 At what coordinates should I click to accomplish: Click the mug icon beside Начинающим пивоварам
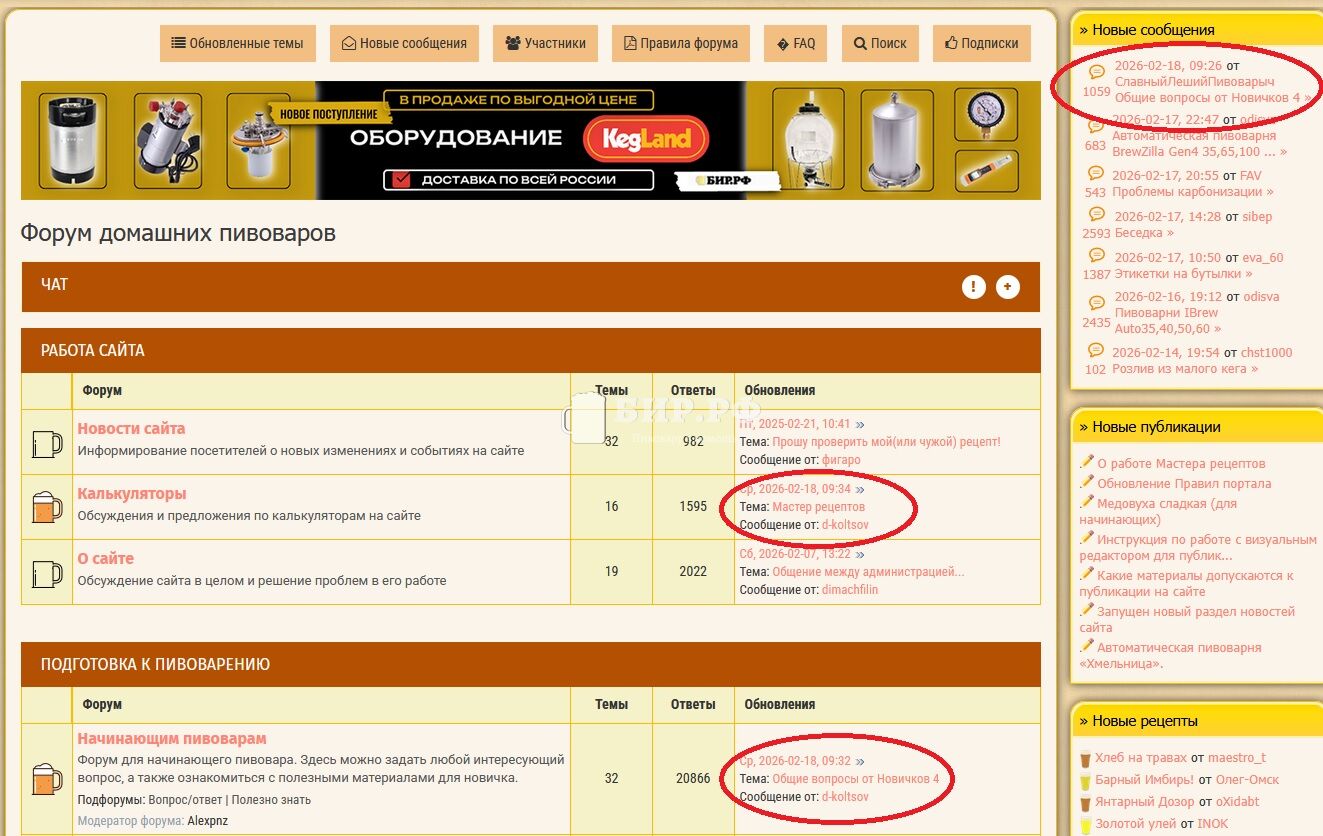pyautogui.click(x=47, y=778)
